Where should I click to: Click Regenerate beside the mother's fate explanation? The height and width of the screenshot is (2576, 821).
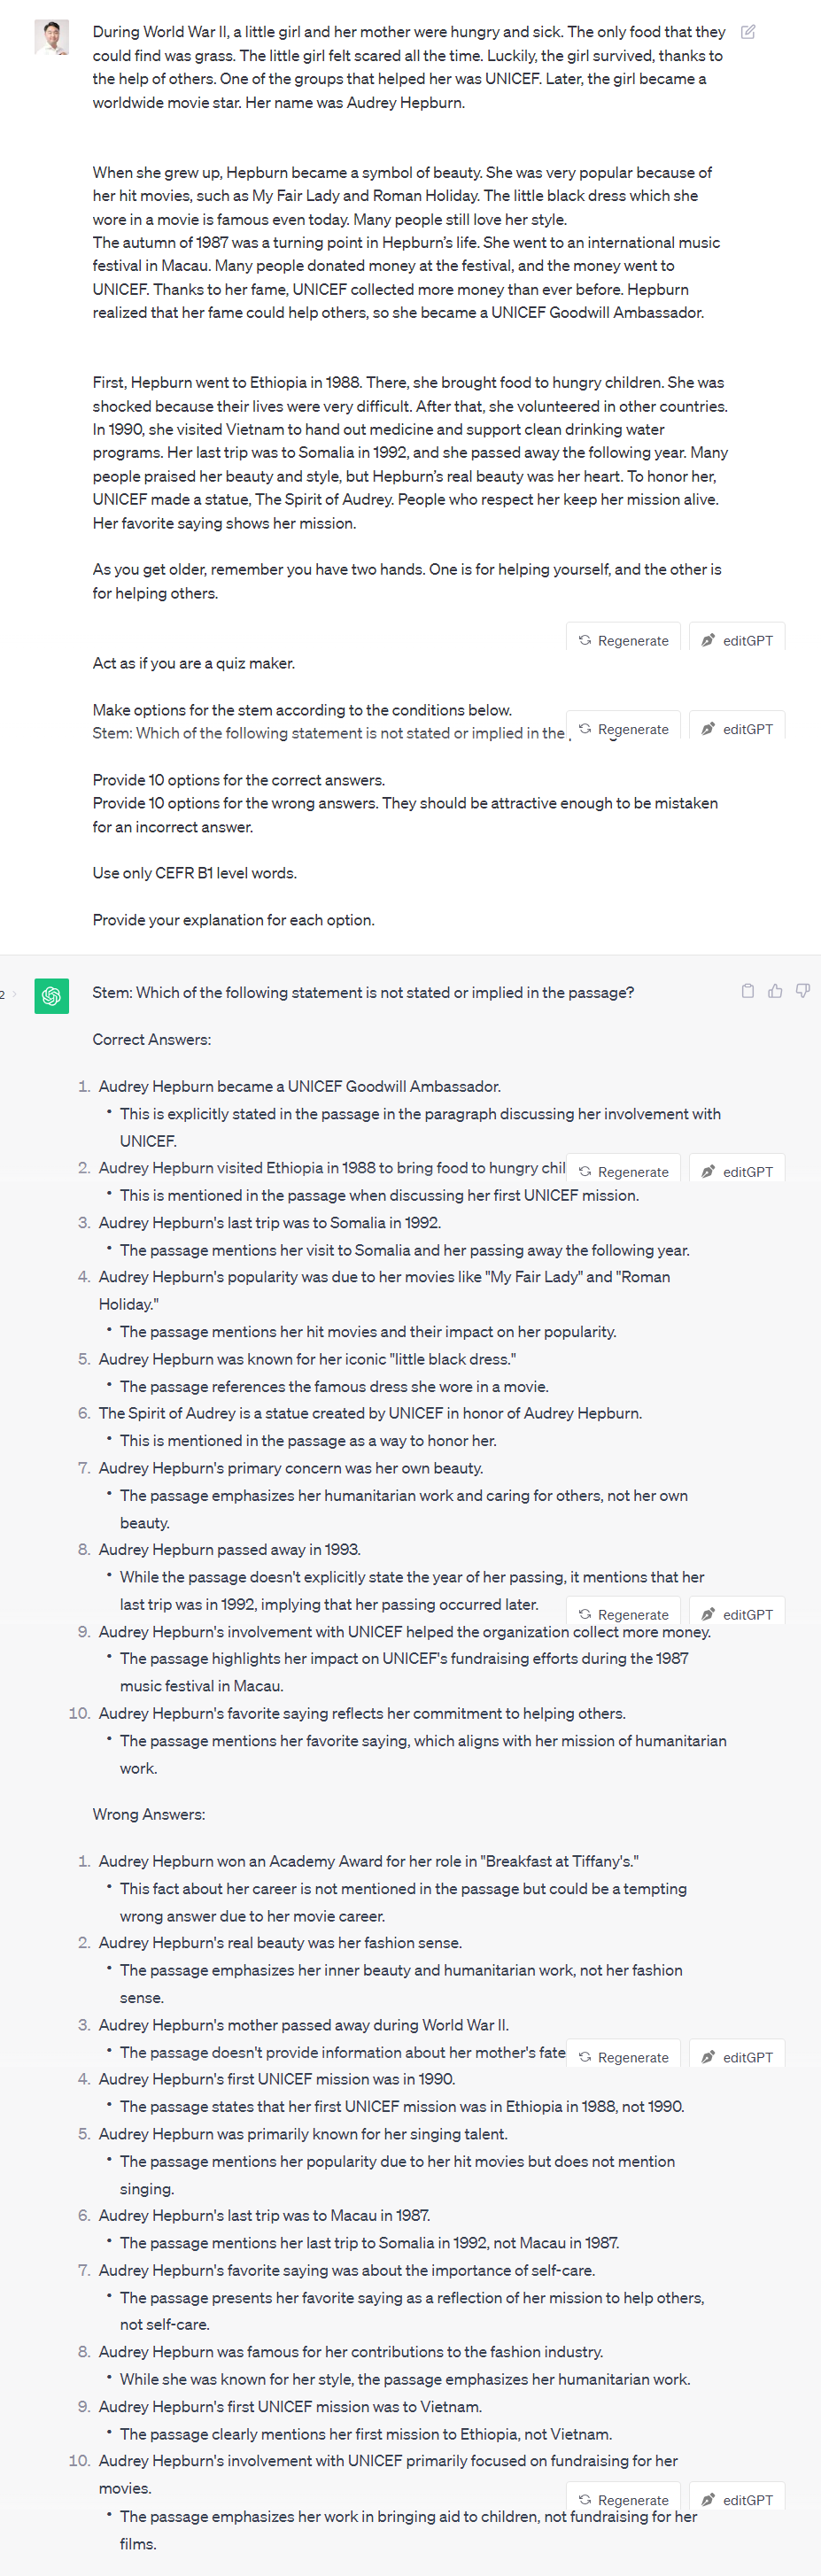click(624, 2057)
